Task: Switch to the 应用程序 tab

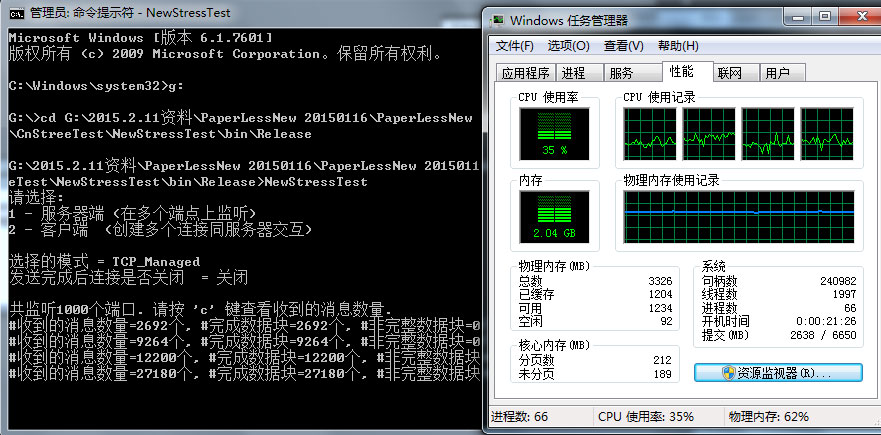Action: (525, 73)
